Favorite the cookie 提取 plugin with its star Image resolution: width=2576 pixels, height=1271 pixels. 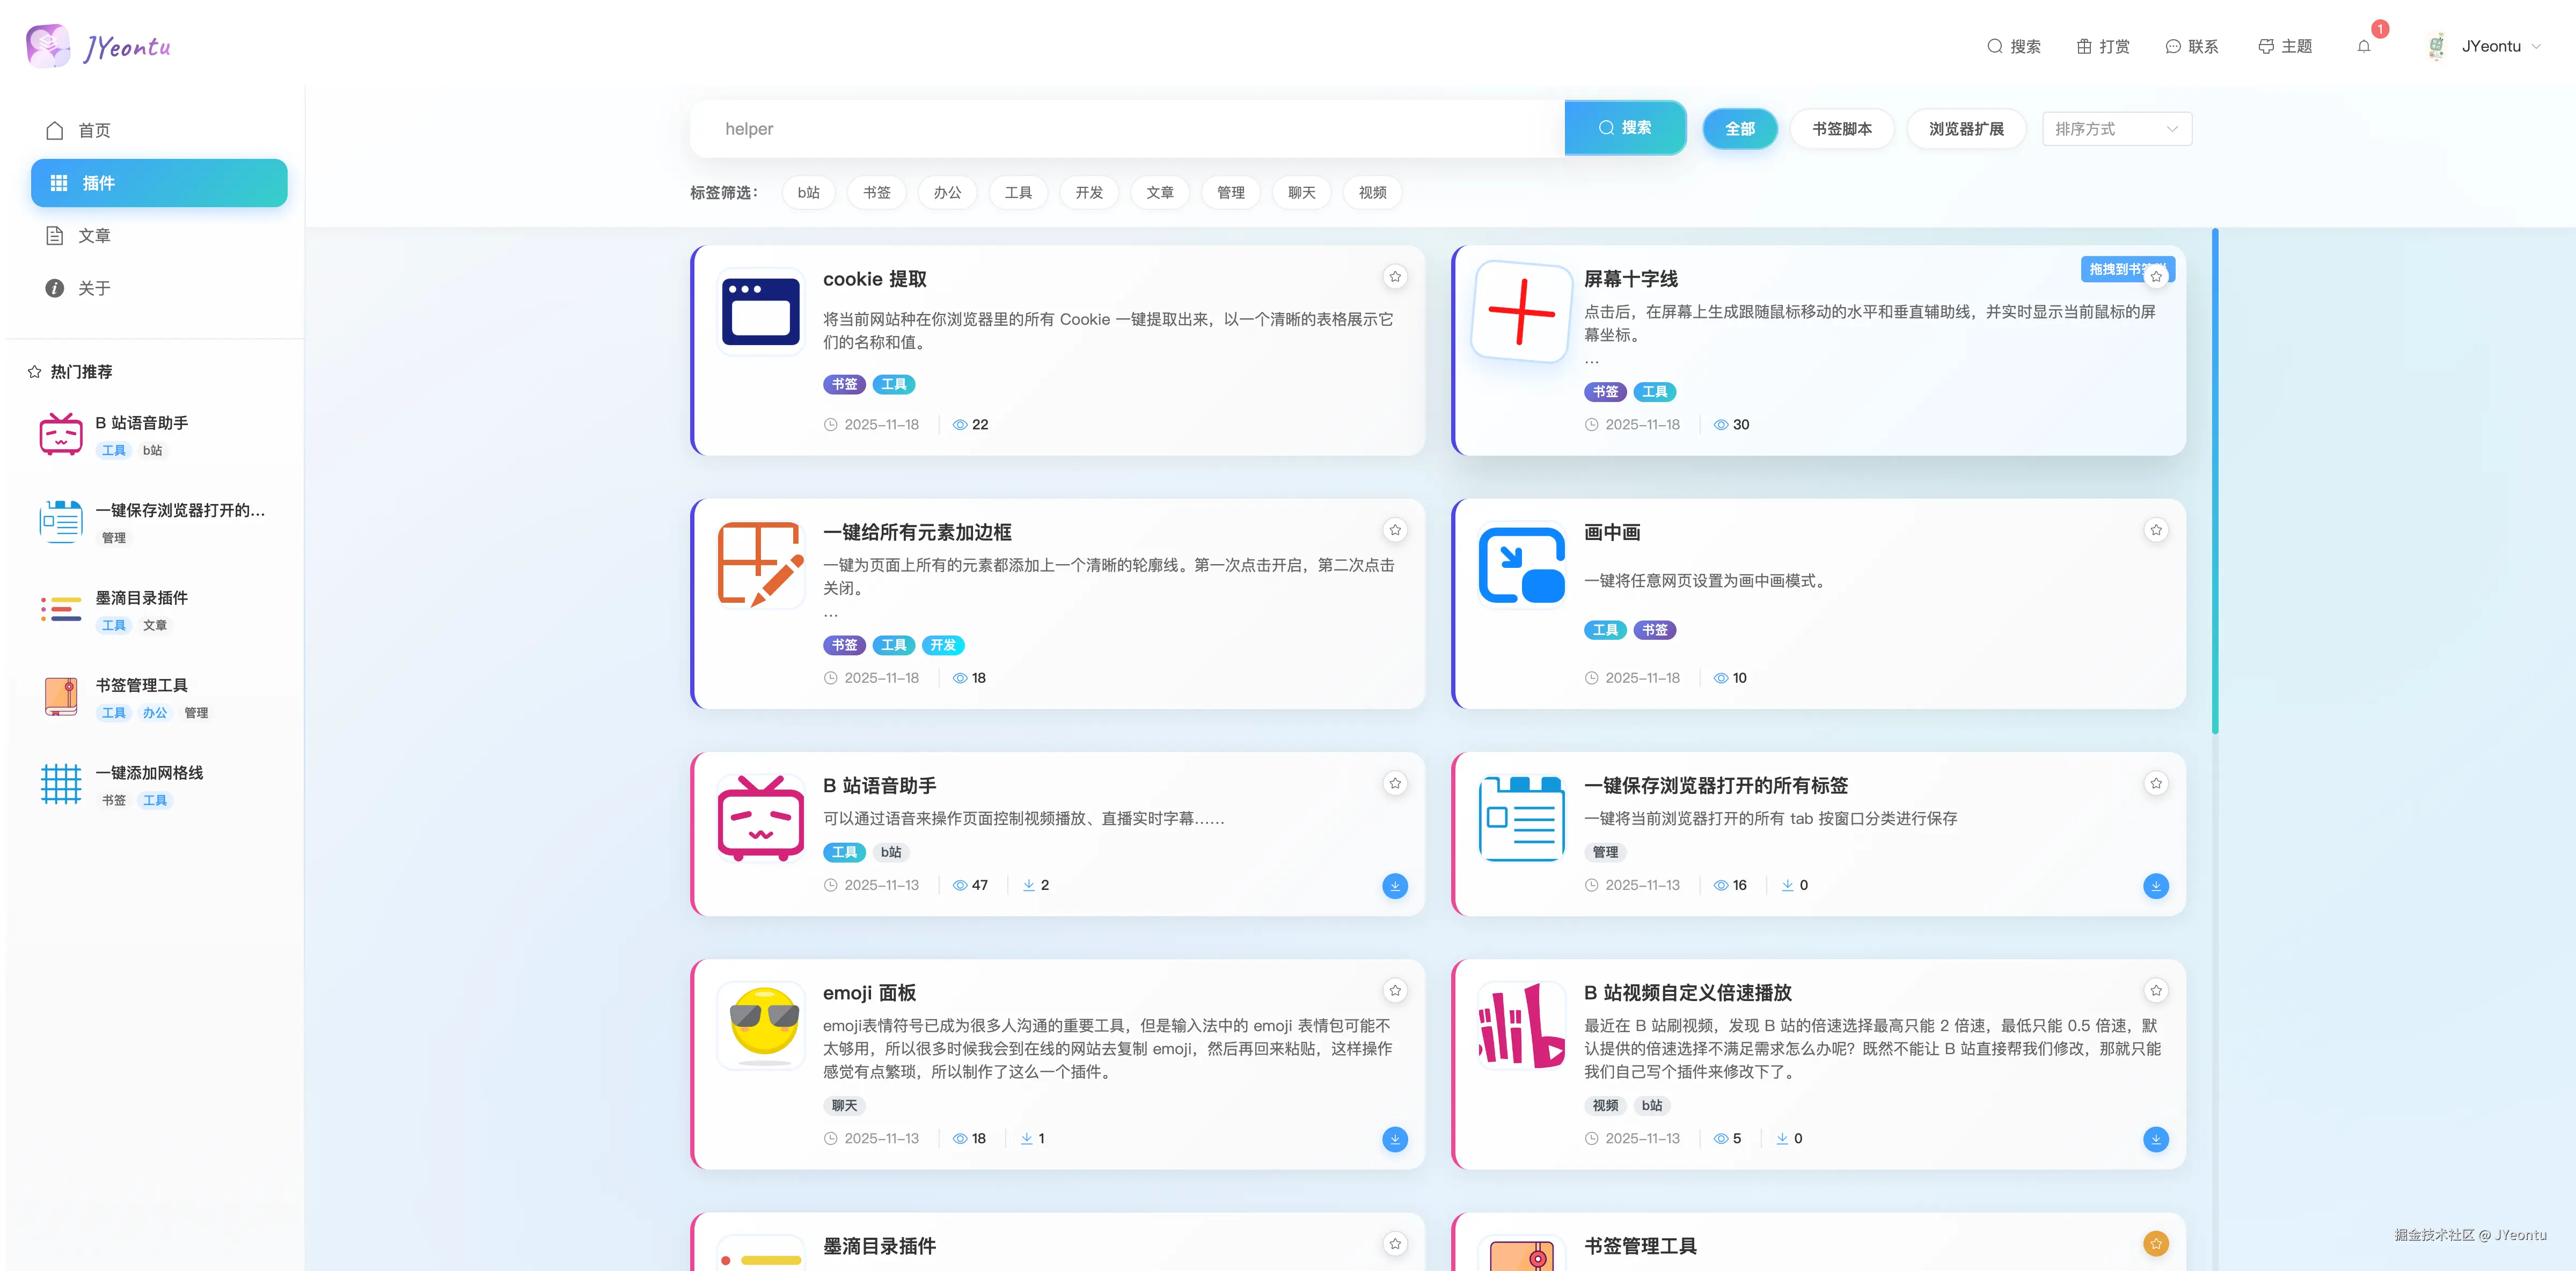(1394, 276)
